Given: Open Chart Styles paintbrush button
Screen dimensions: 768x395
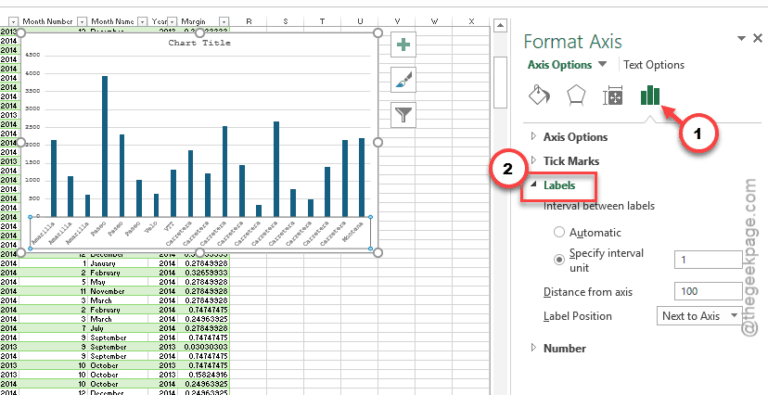Looking at the screenshot, I should (403, 80).
